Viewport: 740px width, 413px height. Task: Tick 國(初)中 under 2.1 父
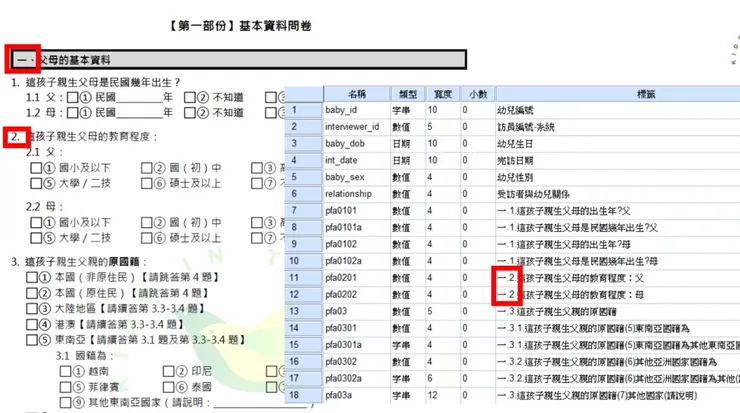146,168
